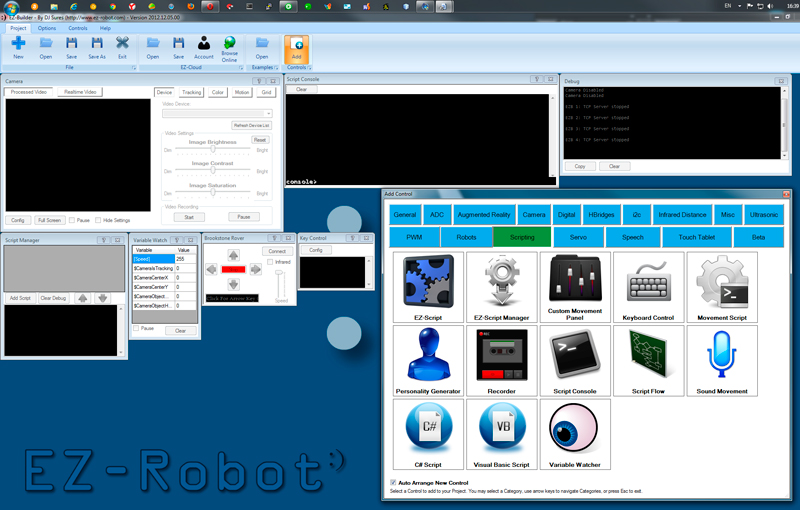Open the Help menu

pos(105,28)
